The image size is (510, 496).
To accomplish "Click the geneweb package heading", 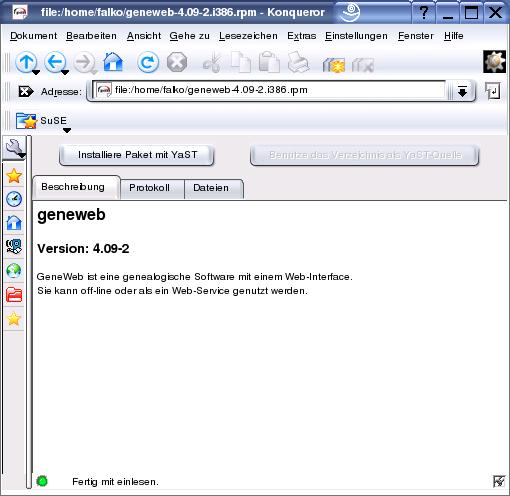I will coord(71,215).
